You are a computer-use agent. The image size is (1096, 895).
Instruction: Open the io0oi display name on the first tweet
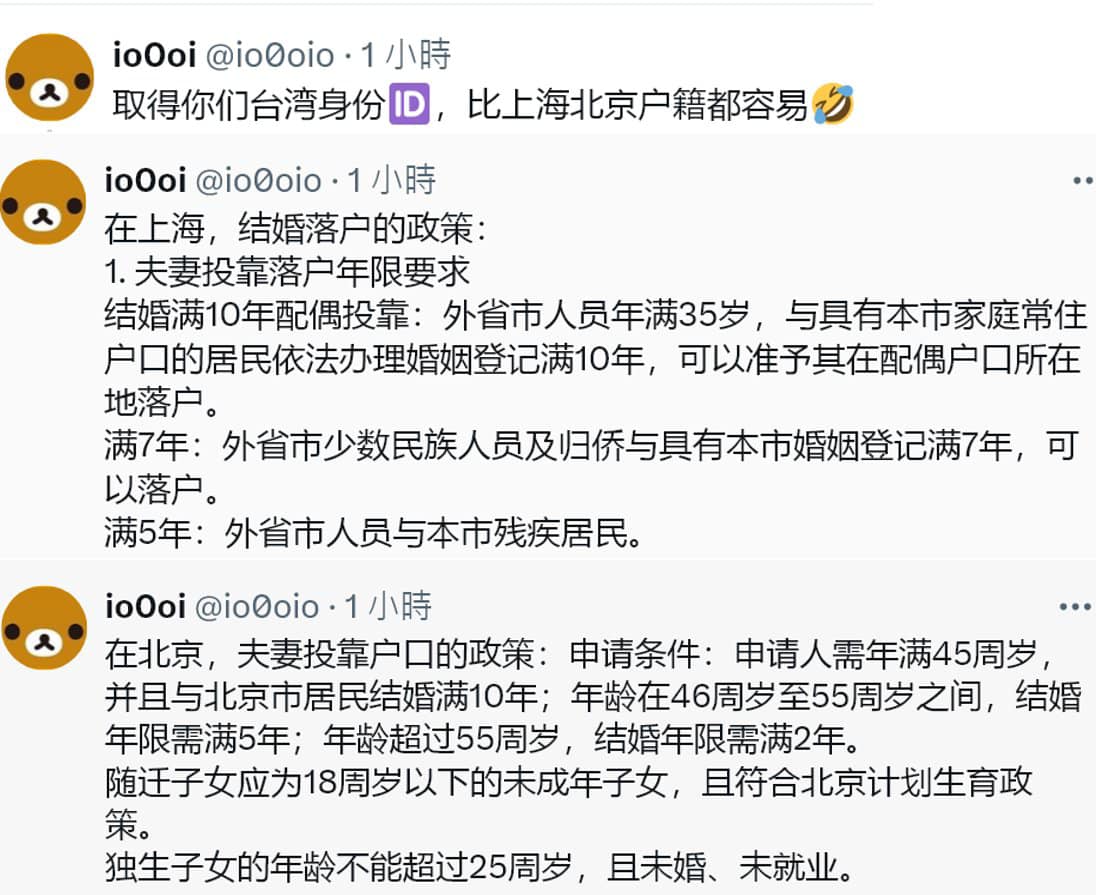(154, 55)
